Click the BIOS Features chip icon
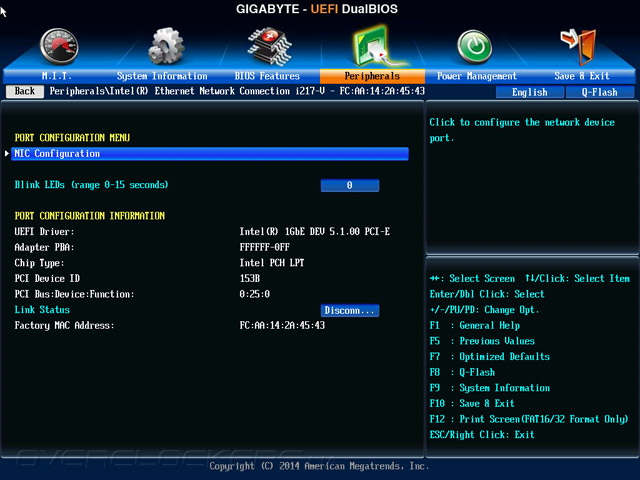The image size is (640, 480). (x=269, y=46)
